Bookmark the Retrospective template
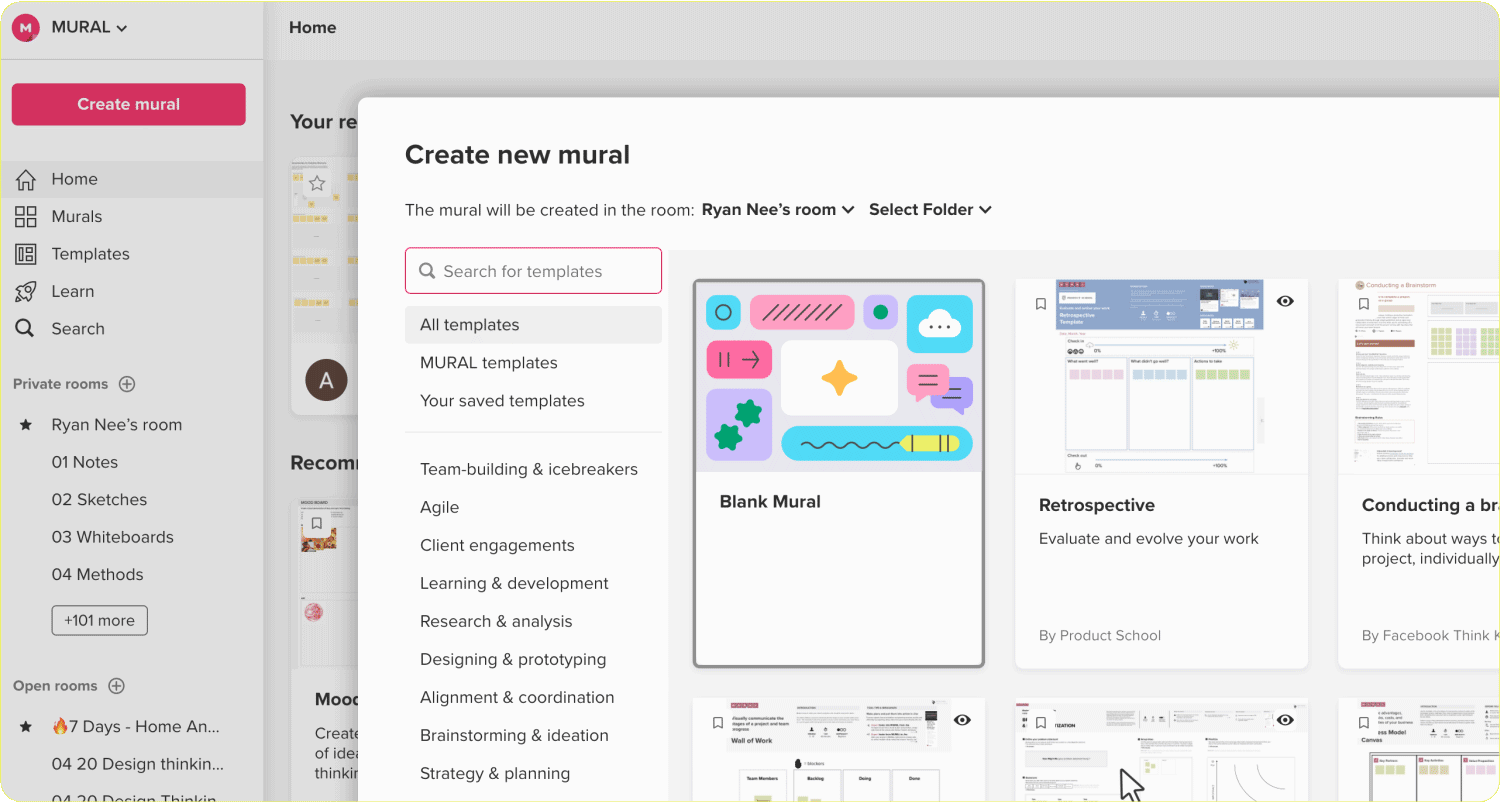Image resolution: width=1500 pixels, height=803 pixels. (x=1041, y=304)
